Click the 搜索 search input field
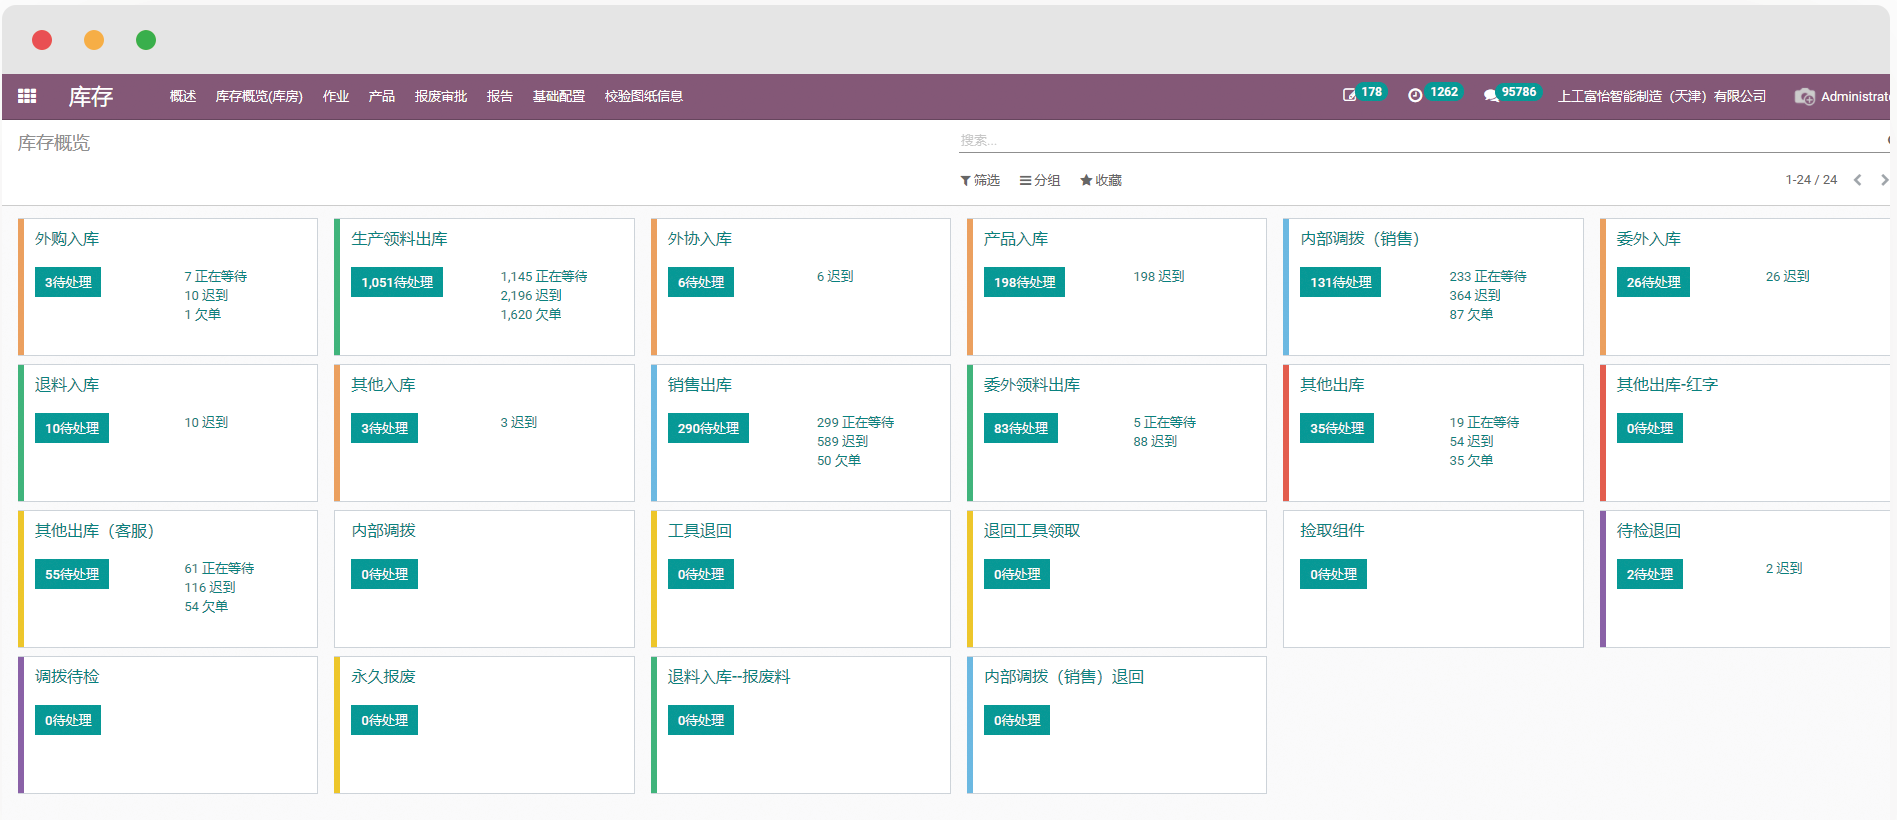Viewport: 1897px width, 820px height. click(1420, 140)
